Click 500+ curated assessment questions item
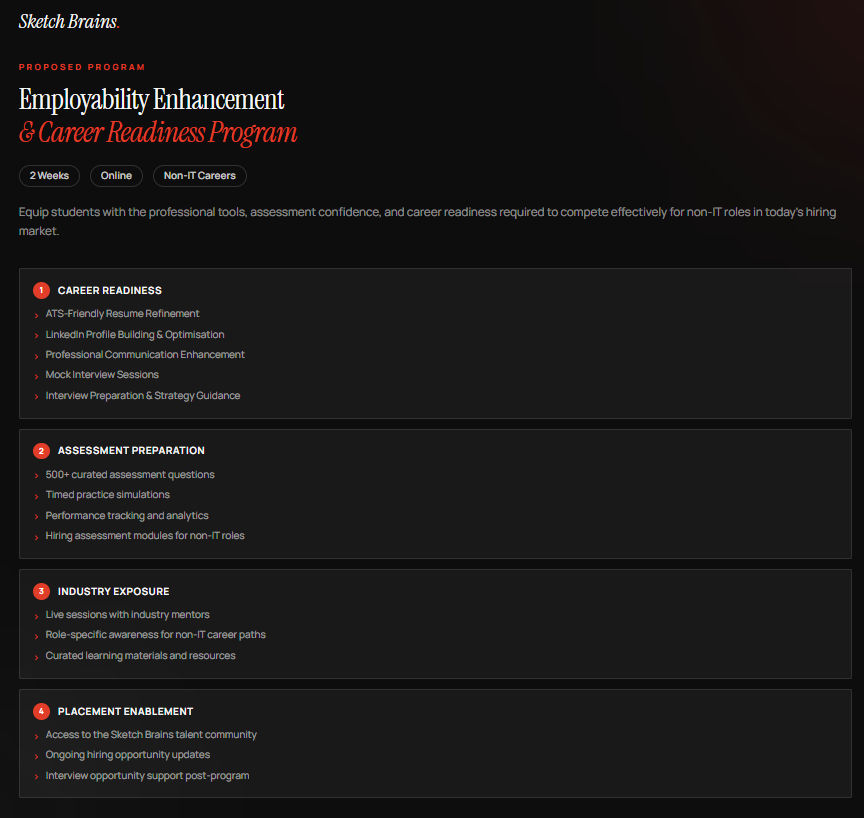 coord(130,474)
